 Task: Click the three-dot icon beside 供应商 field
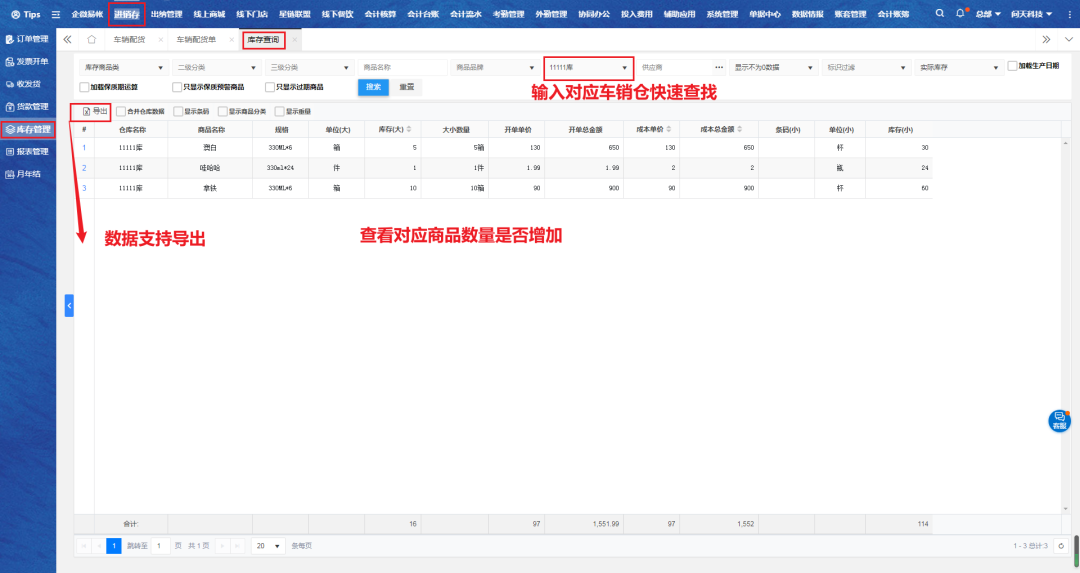pos(718,67)
